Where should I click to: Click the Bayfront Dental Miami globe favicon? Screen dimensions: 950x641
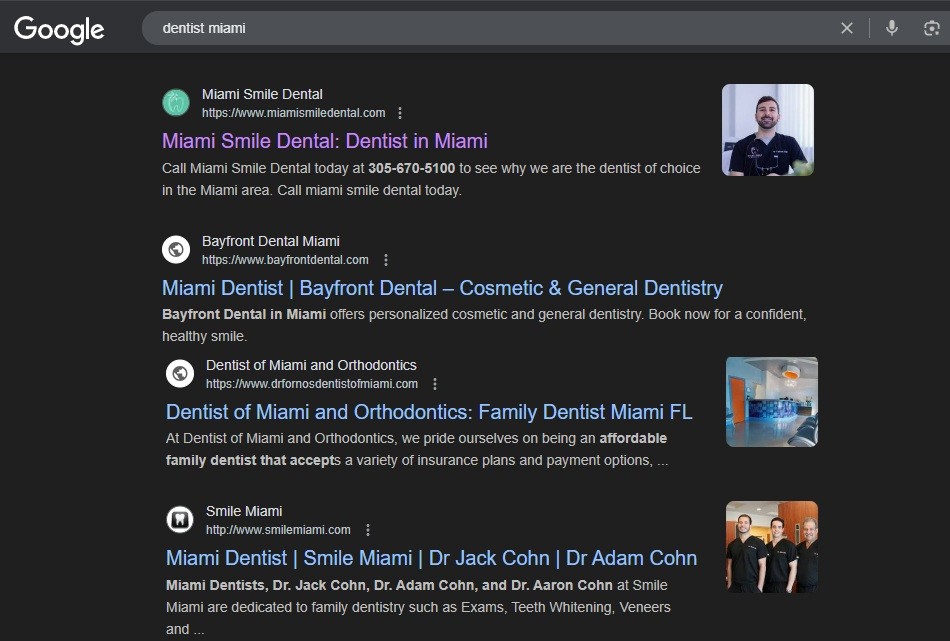pyautogui.click(x=176, y=250)
